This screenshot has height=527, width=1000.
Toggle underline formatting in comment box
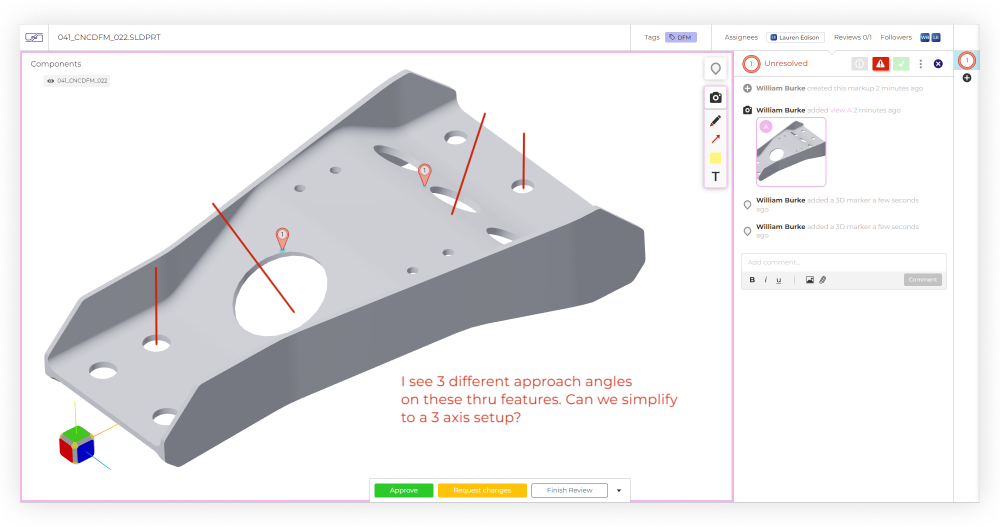tap(779, 280)
